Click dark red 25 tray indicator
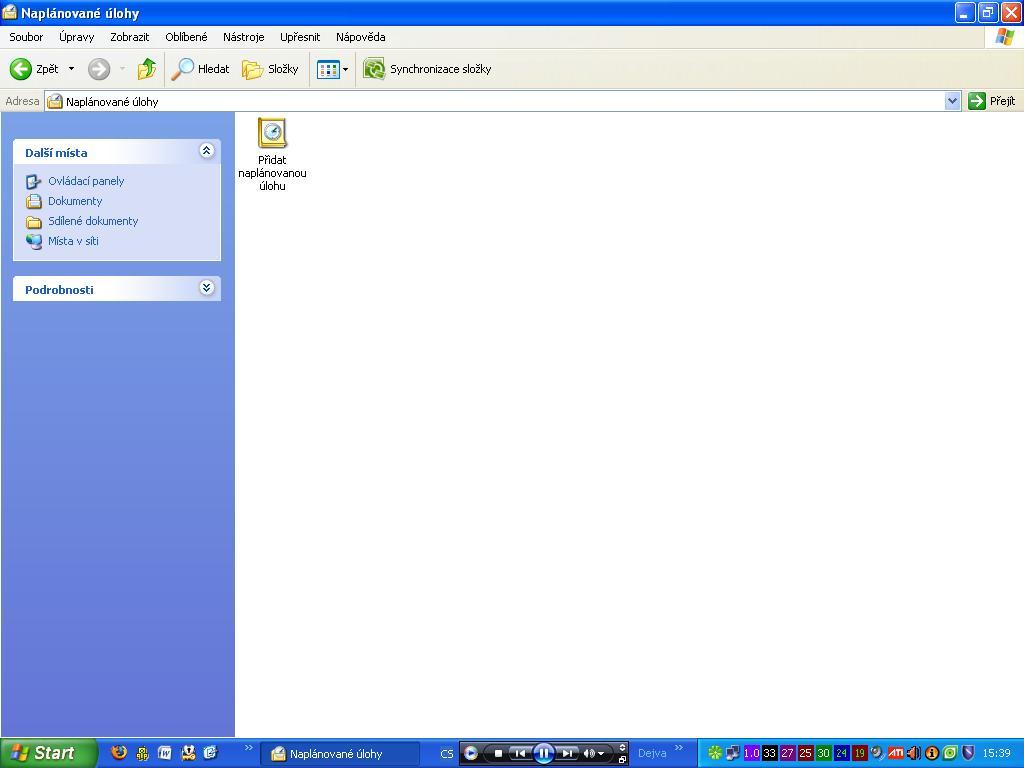Screen dimensions: 1024x768 pos(805,753)
